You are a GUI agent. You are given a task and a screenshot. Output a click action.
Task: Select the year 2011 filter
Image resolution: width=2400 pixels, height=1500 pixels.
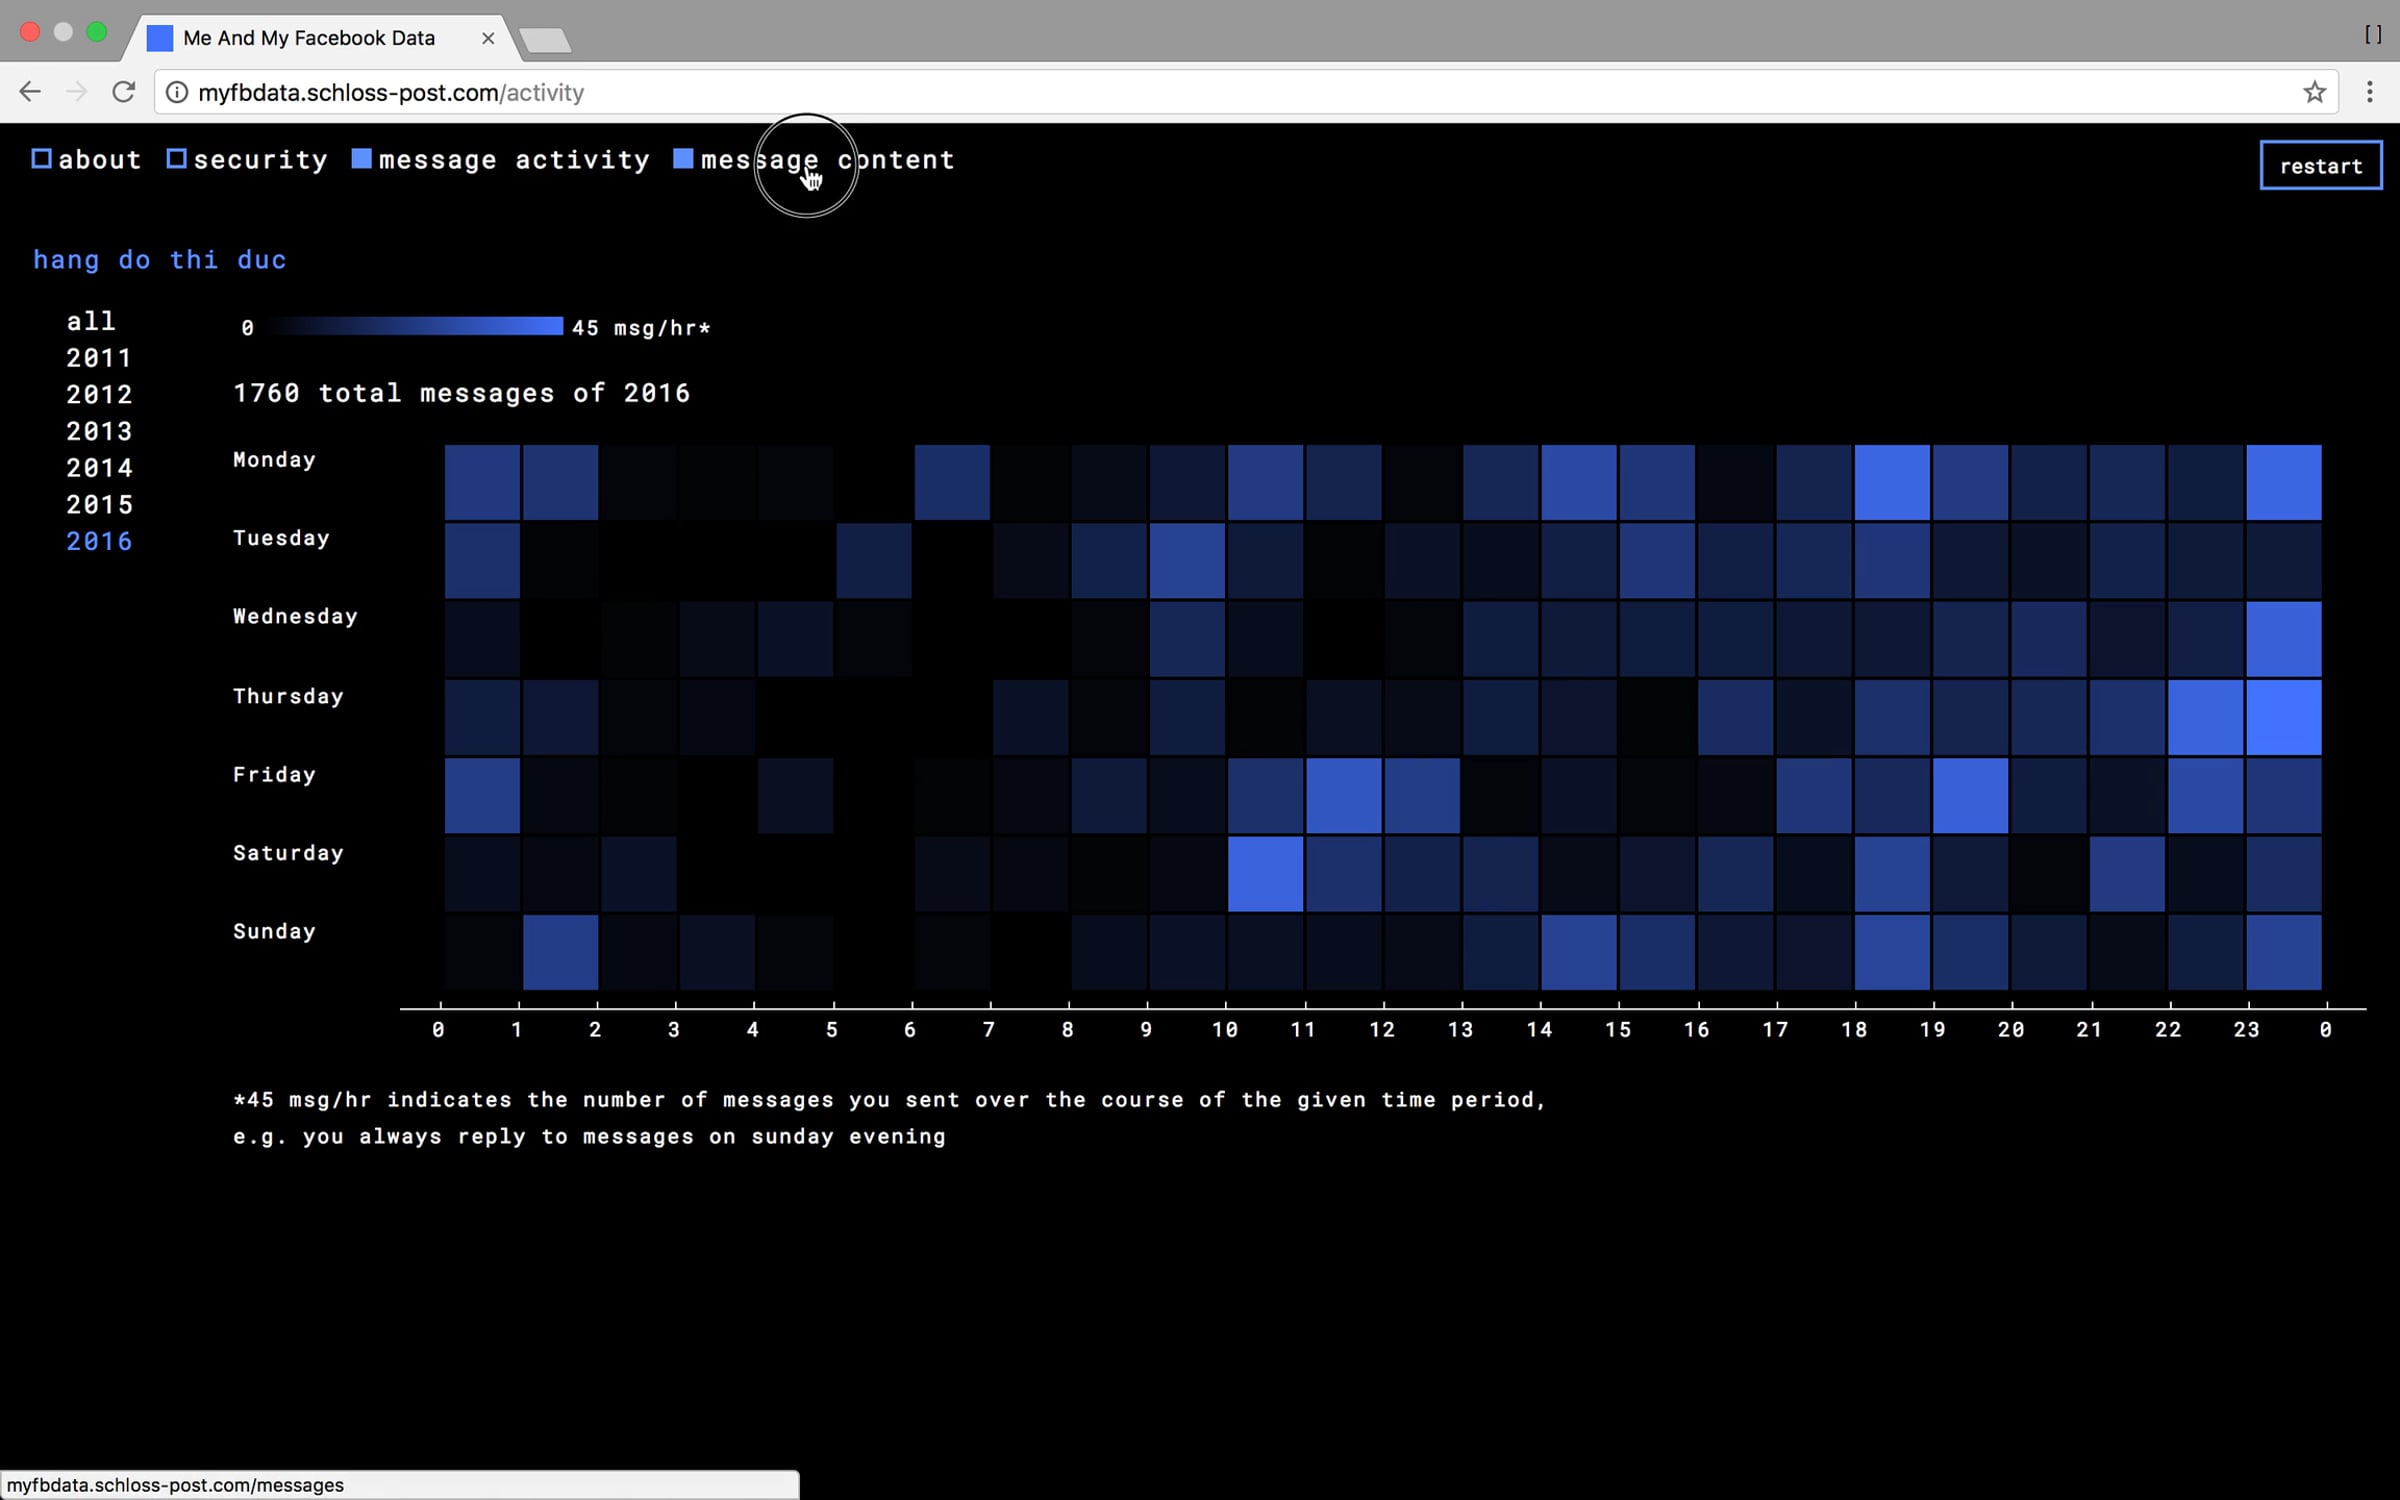99,358
